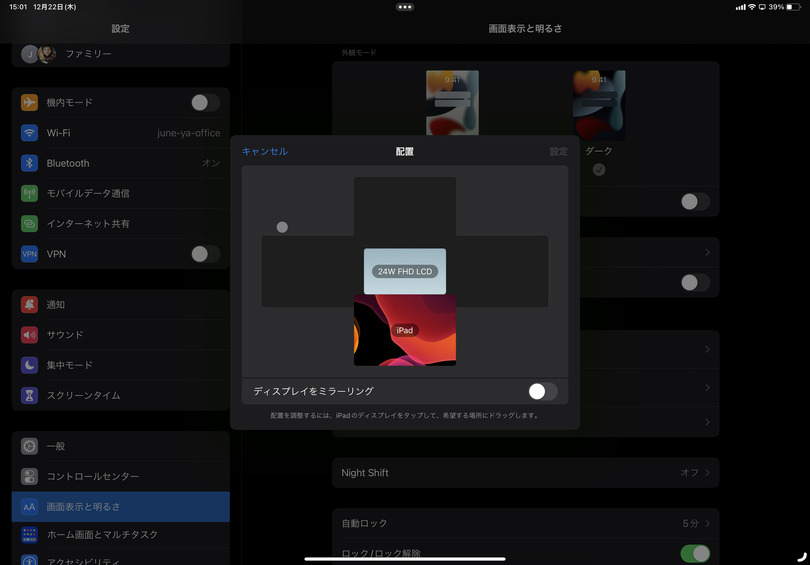Image resolution: width=810 pixels, height=565 pixels.
Task: Open 機内モード settings row
Action: click(120, 102)
